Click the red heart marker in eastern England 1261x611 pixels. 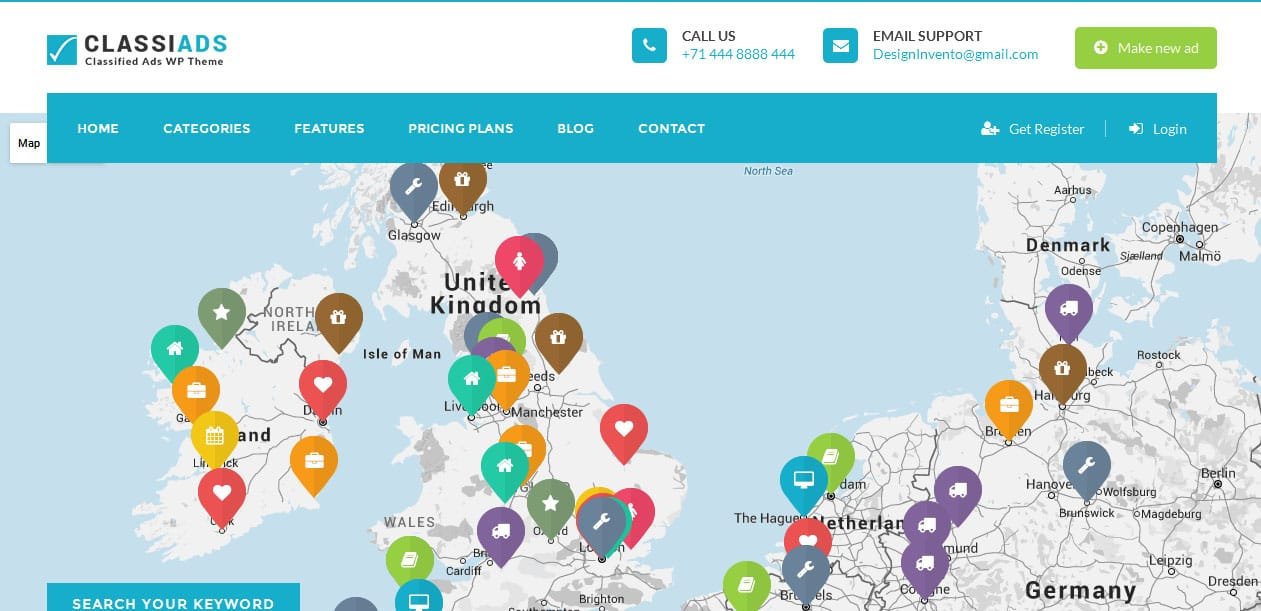coord(623,432)
